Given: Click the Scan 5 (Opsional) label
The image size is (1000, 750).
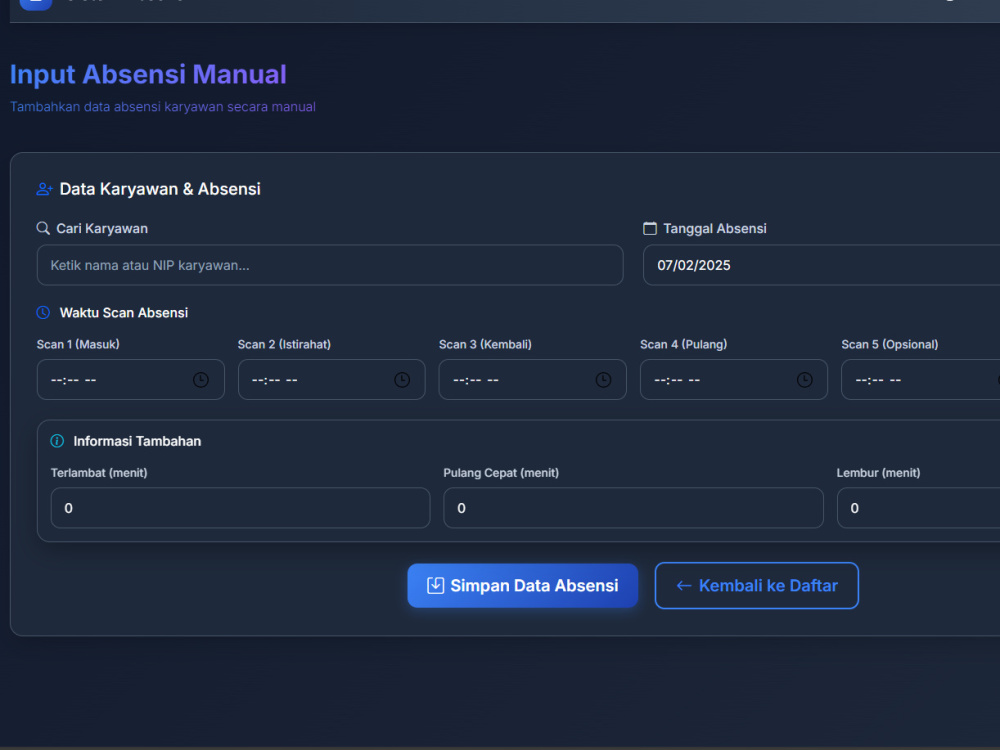Looking at the screenshot, I should click(x=890, y=344).
